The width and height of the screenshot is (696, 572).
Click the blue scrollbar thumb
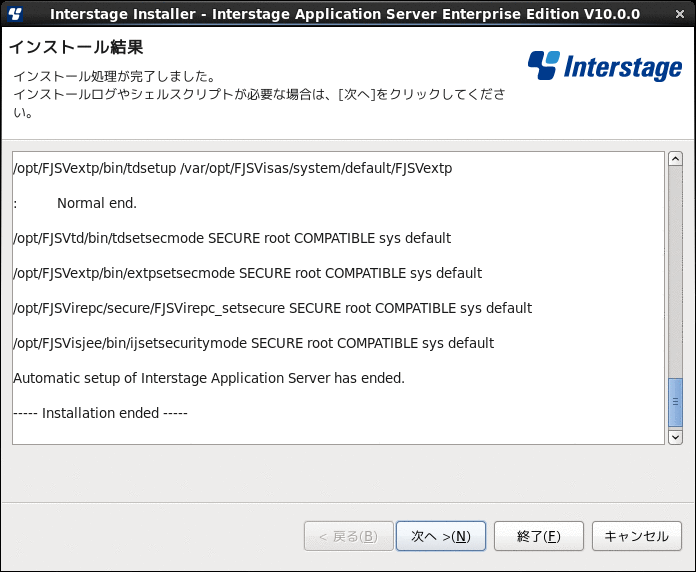675,402
